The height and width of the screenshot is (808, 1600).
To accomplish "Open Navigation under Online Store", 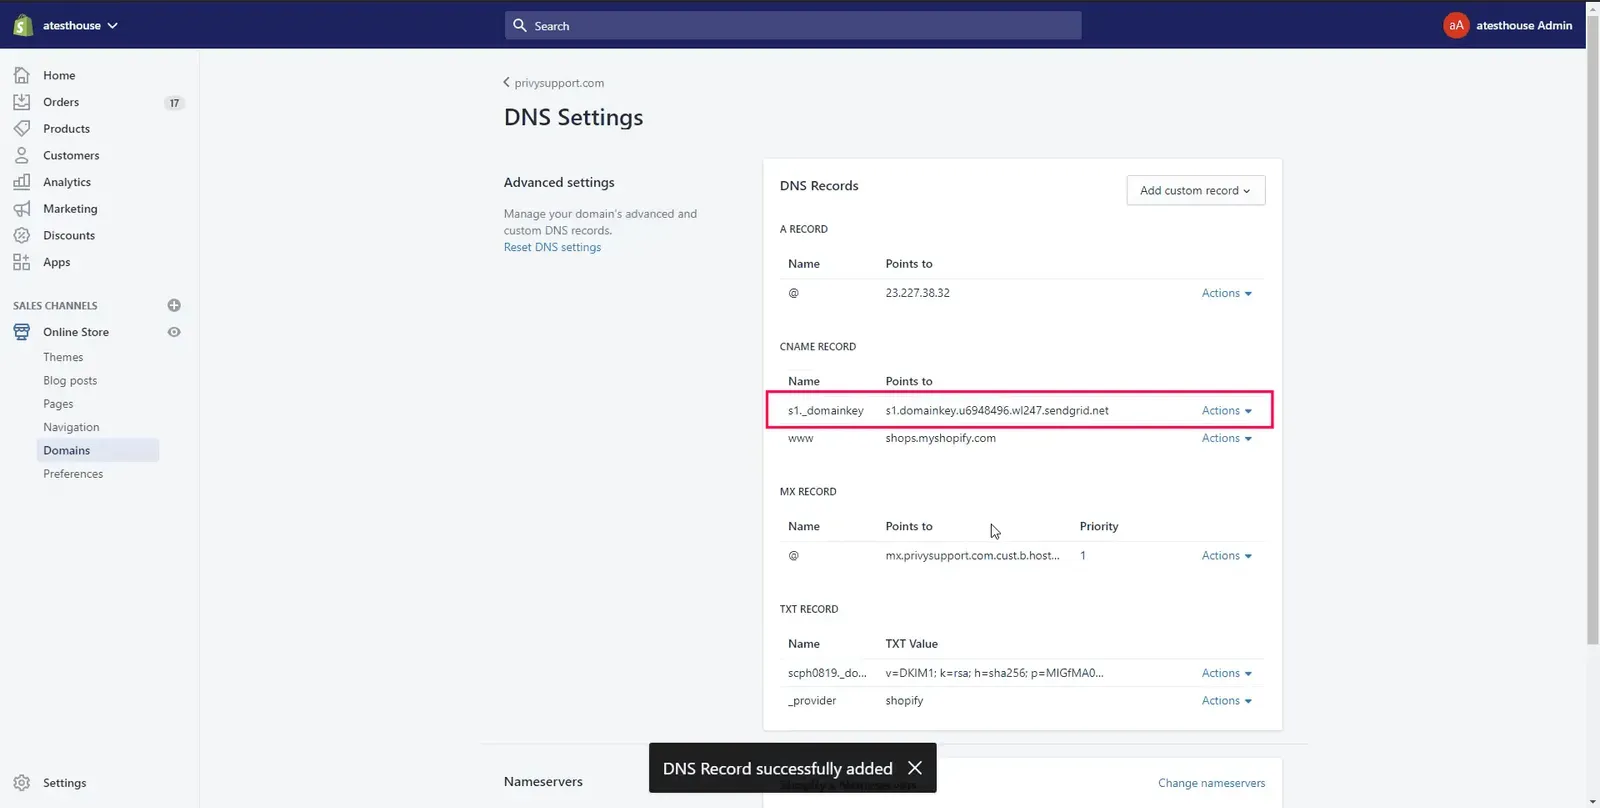I will coord(71,427).
